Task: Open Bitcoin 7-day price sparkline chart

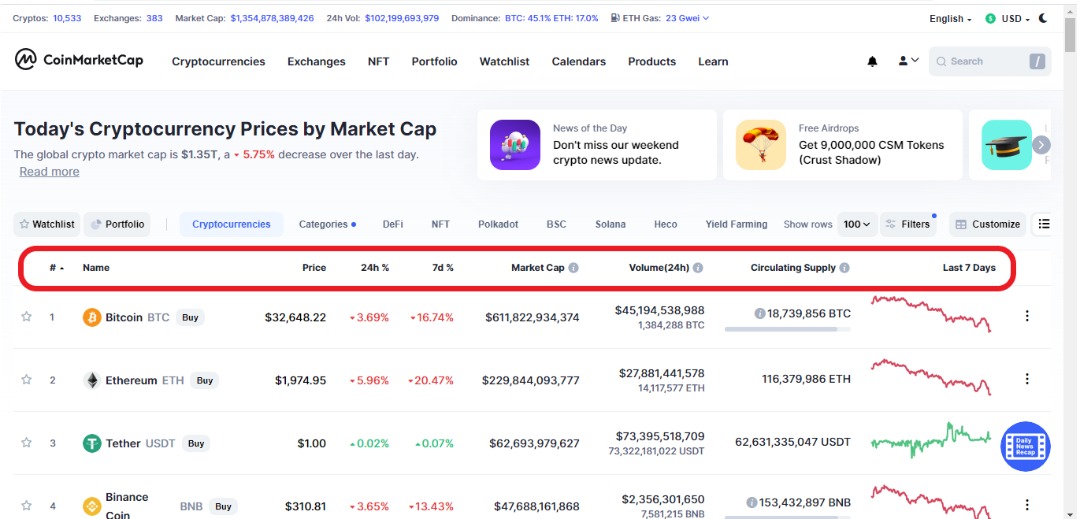Action: click(931, 314)
